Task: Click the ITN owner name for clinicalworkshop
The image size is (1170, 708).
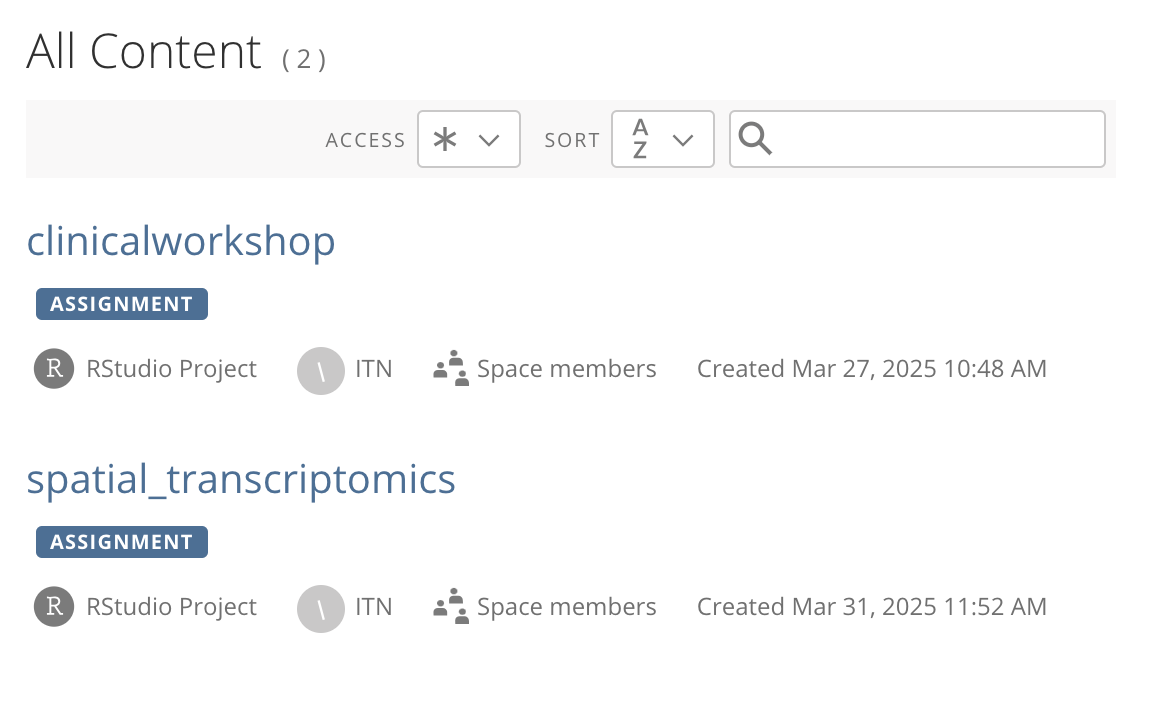Action: pyautogui.click(x=374, y=369)
